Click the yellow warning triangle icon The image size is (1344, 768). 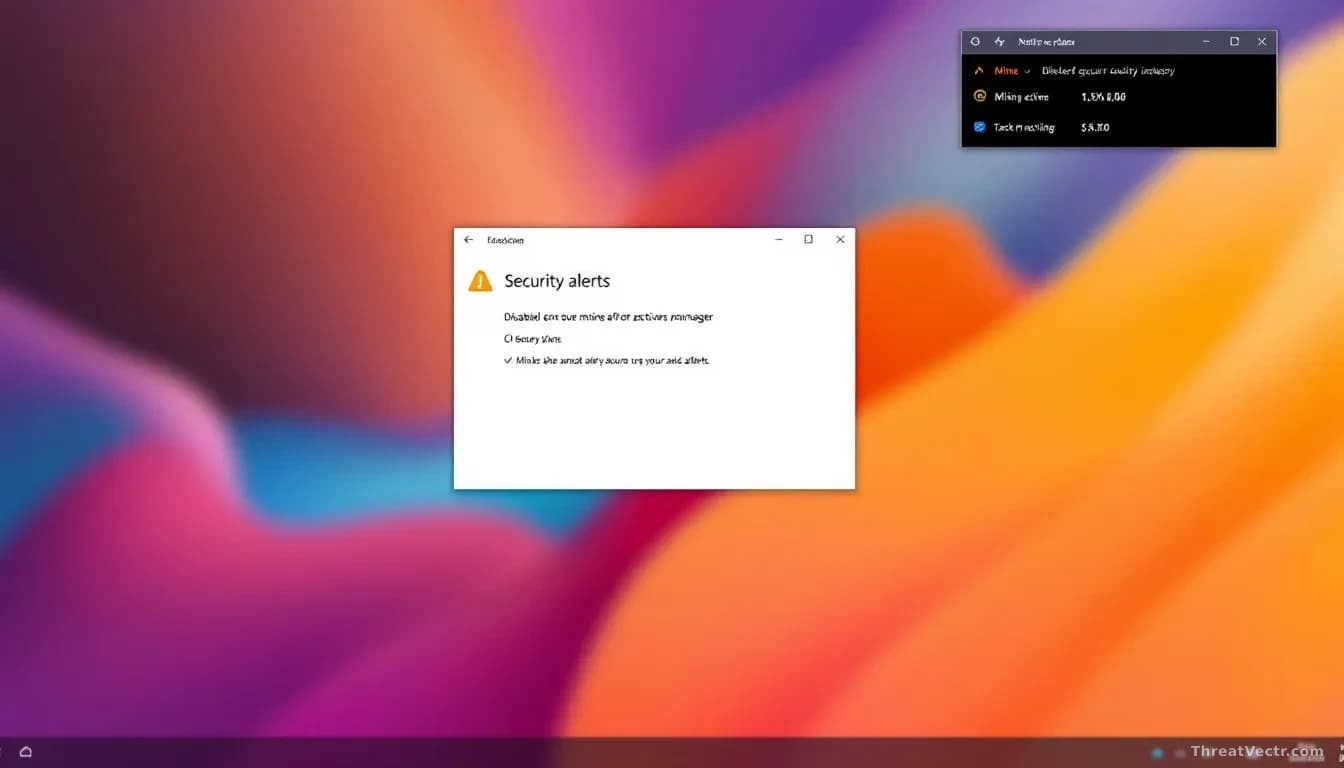(x=480, y=281)
